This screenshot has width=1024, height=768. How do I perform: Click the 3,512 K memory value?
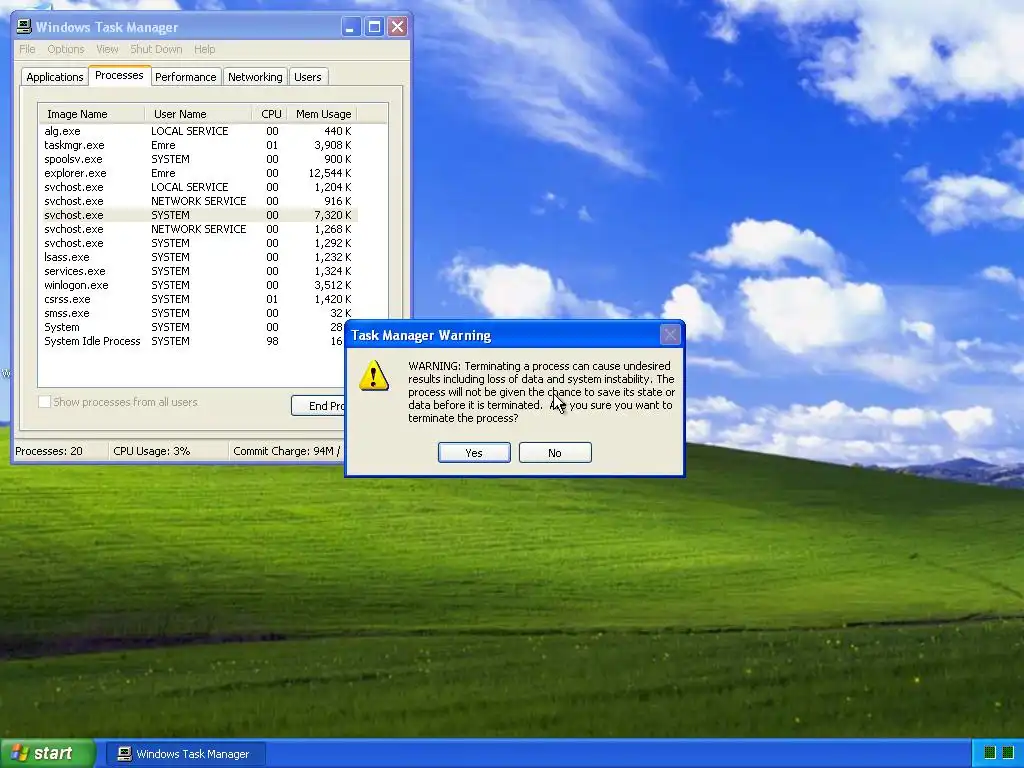tap(332, 285)
